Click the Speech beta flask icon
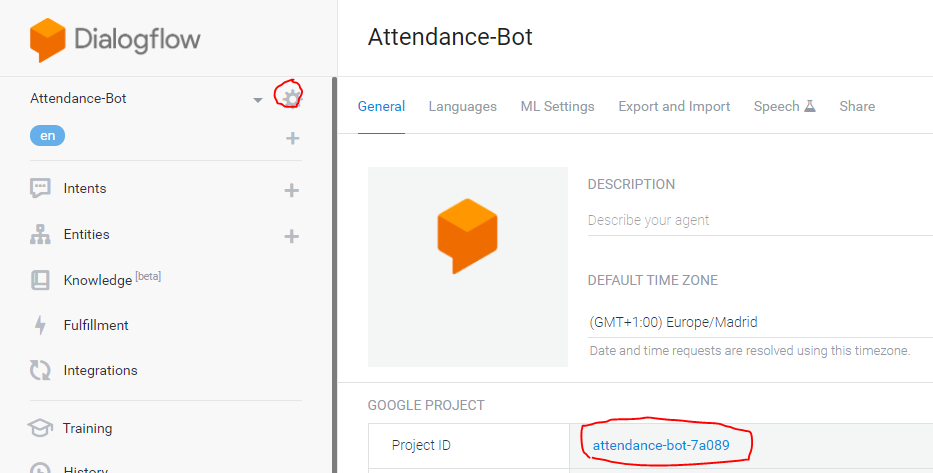 [x=810, y=106]
